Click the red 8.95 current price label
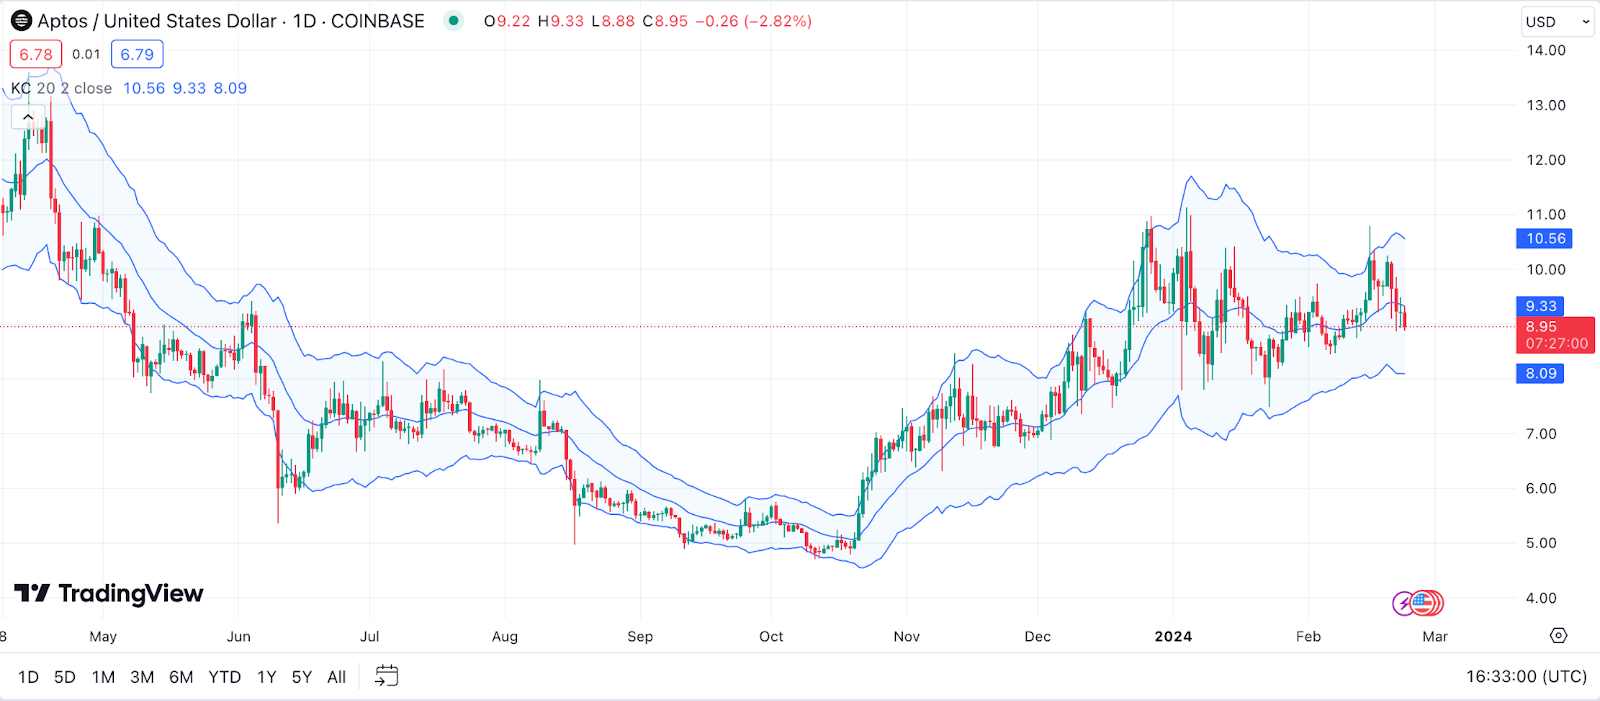This screenshot has width=1600, height=701. tap(1556, 335)
